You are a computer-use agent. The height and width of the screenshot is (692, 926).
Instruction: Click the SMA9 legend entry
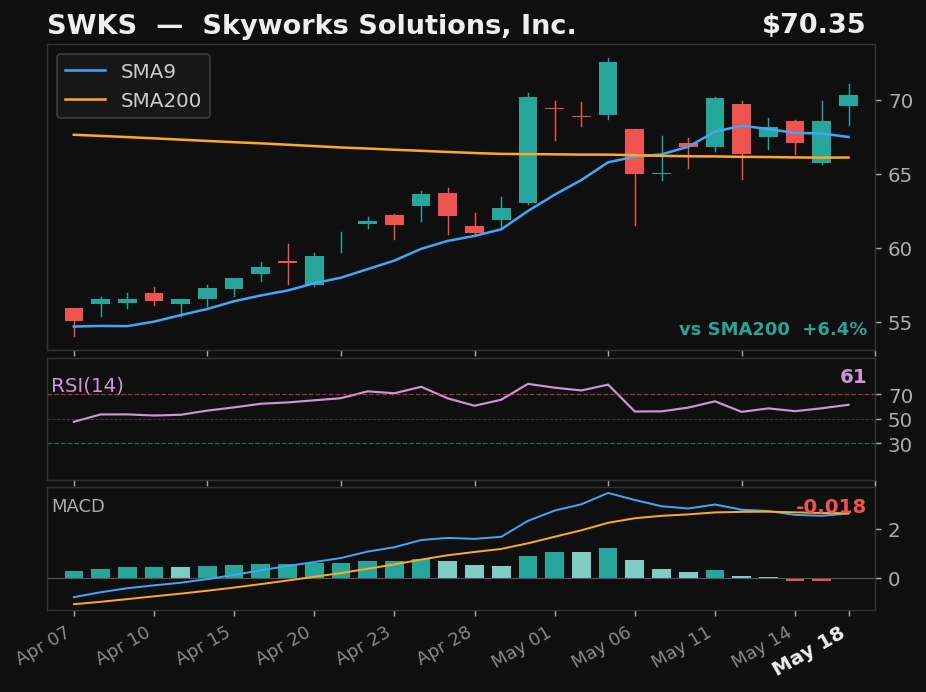coord(120,71)
